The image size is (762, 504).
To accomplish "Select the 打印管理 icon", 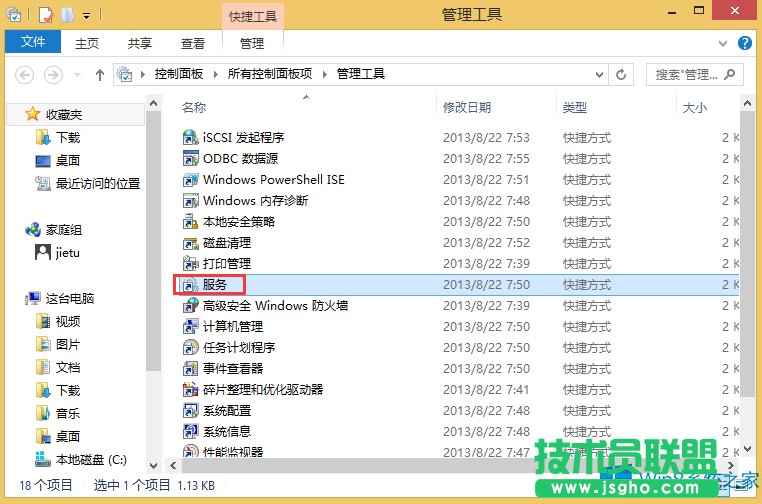I will [190, 263].
